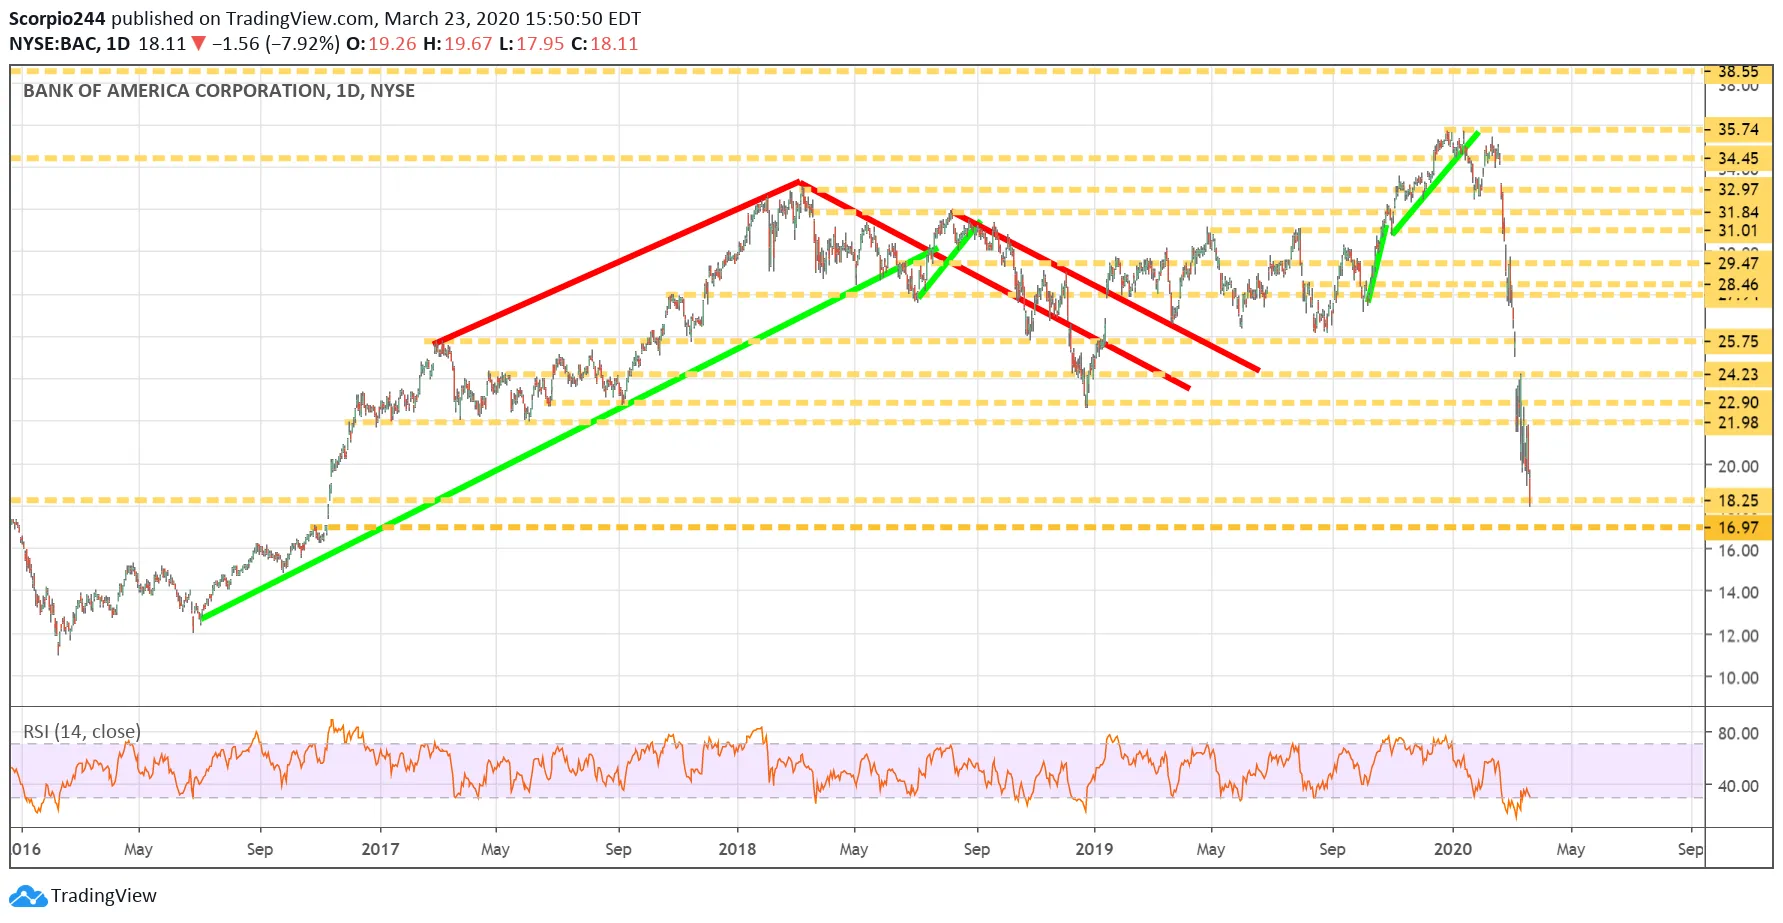Select the 32.97 price level label
The width and height of the screenshot is (1783, 923).
pyautogui.click(x=1738, y=189)
